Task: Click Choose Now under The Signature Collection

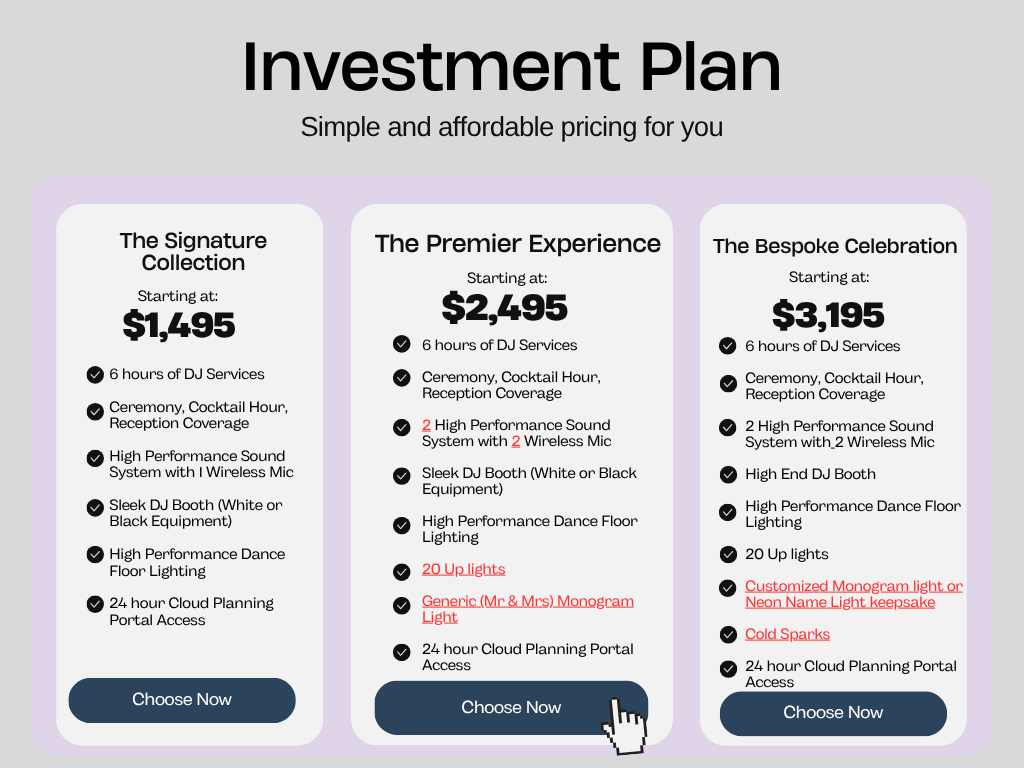Action: [x=182, y=700]
